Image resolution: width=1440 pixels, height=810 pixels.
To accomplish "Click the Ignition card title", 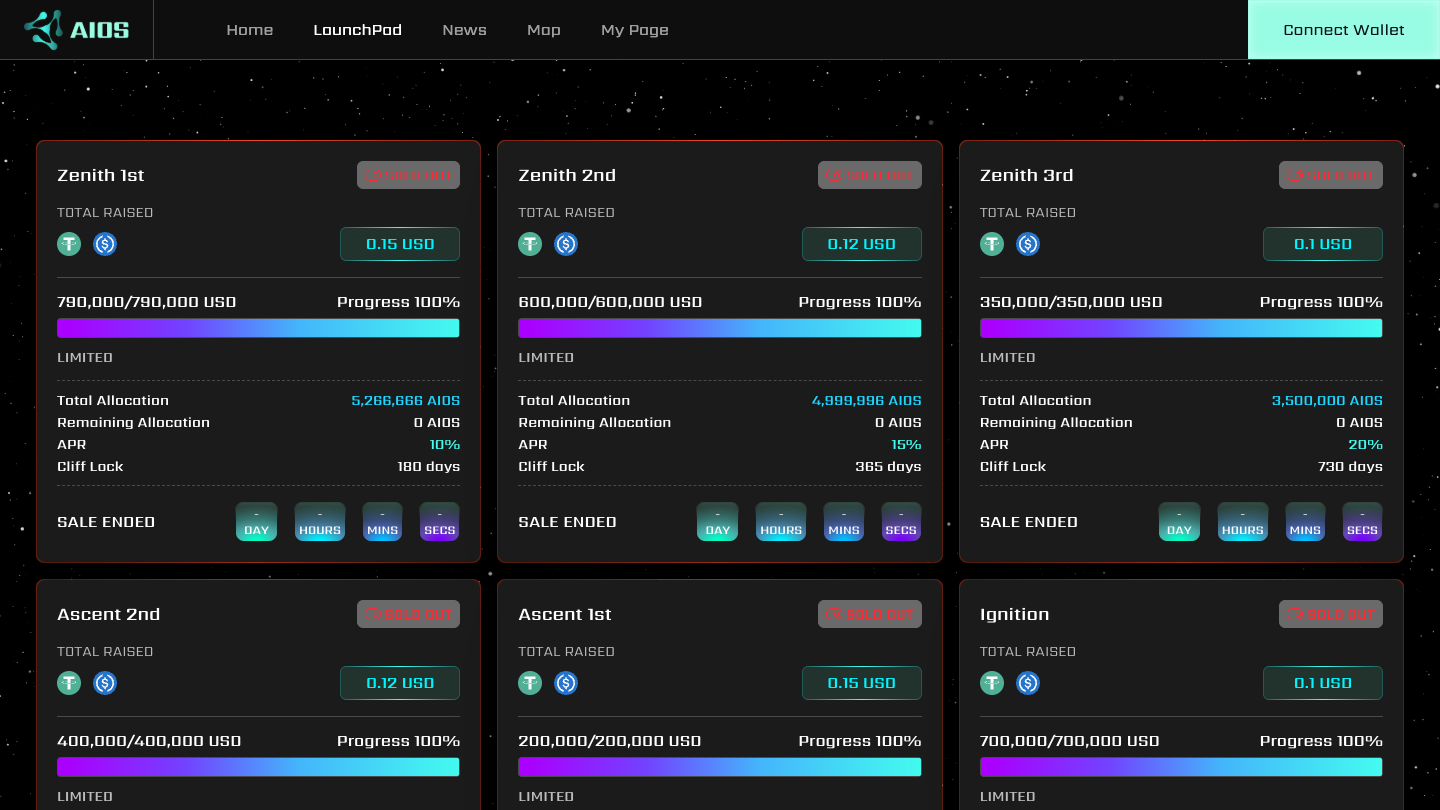I will [1015, 614].
